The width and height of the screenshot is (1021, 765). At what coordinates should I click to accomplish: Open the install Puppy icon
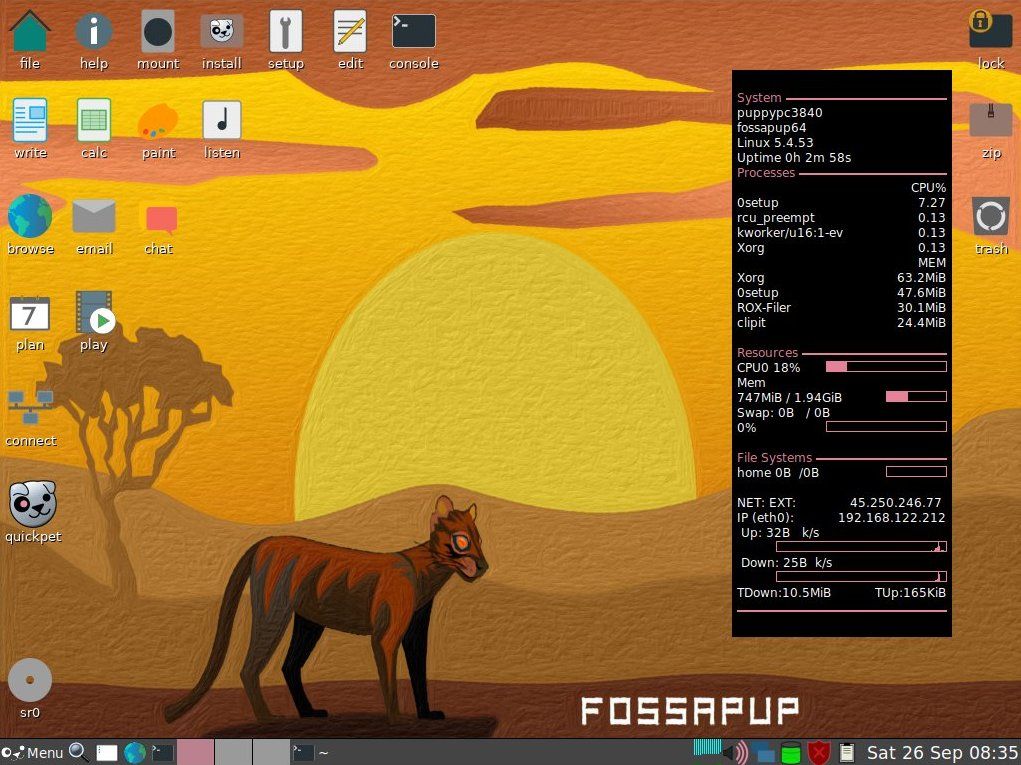click(221, 31)
